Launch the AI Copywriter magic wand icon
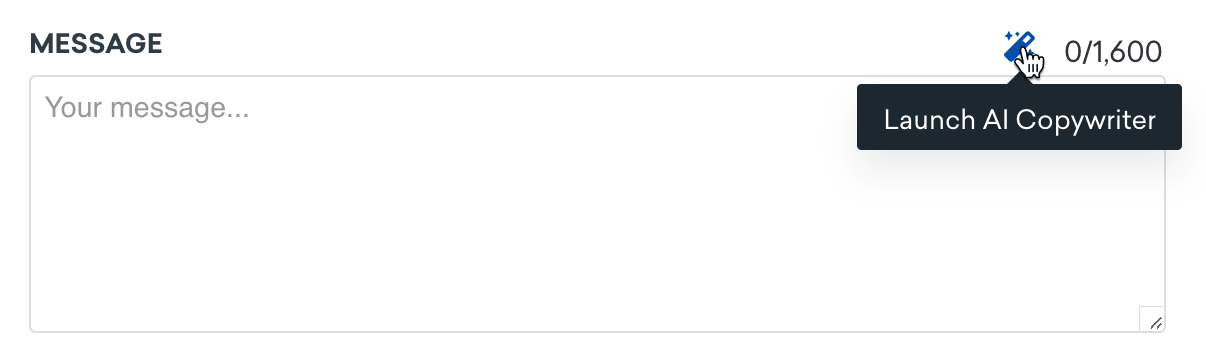Image resolution: width=1206 pixels, height=360 pixels. (1020, 47)
